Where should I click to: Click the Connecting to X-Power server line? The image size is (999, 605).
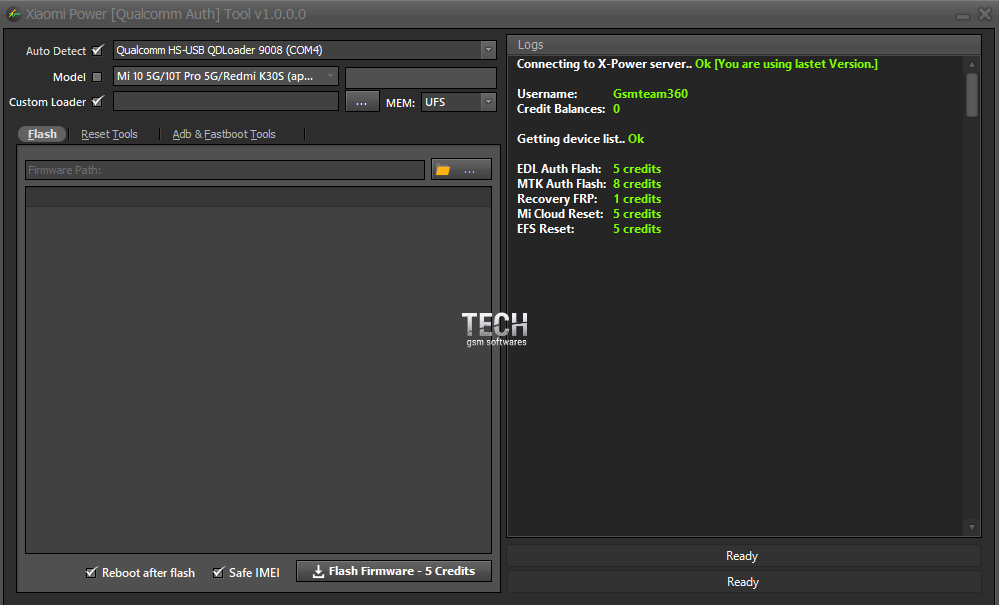(697, 64)
